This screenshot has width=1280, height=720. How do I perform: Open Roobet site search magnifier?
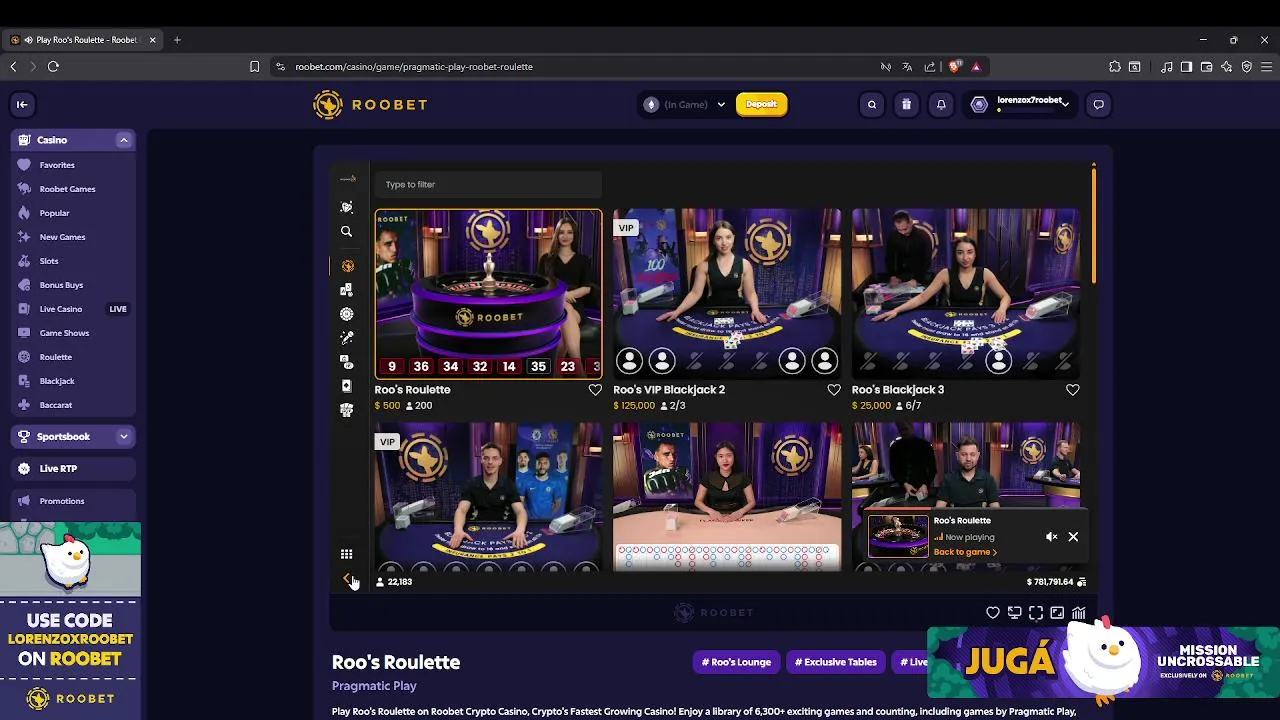point(872,104)
